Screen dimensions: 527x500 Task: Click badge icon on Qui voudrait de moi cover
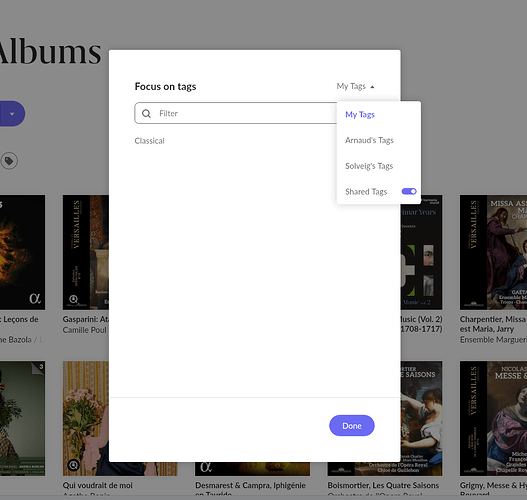pyautogui.click(x=73, y=465)
